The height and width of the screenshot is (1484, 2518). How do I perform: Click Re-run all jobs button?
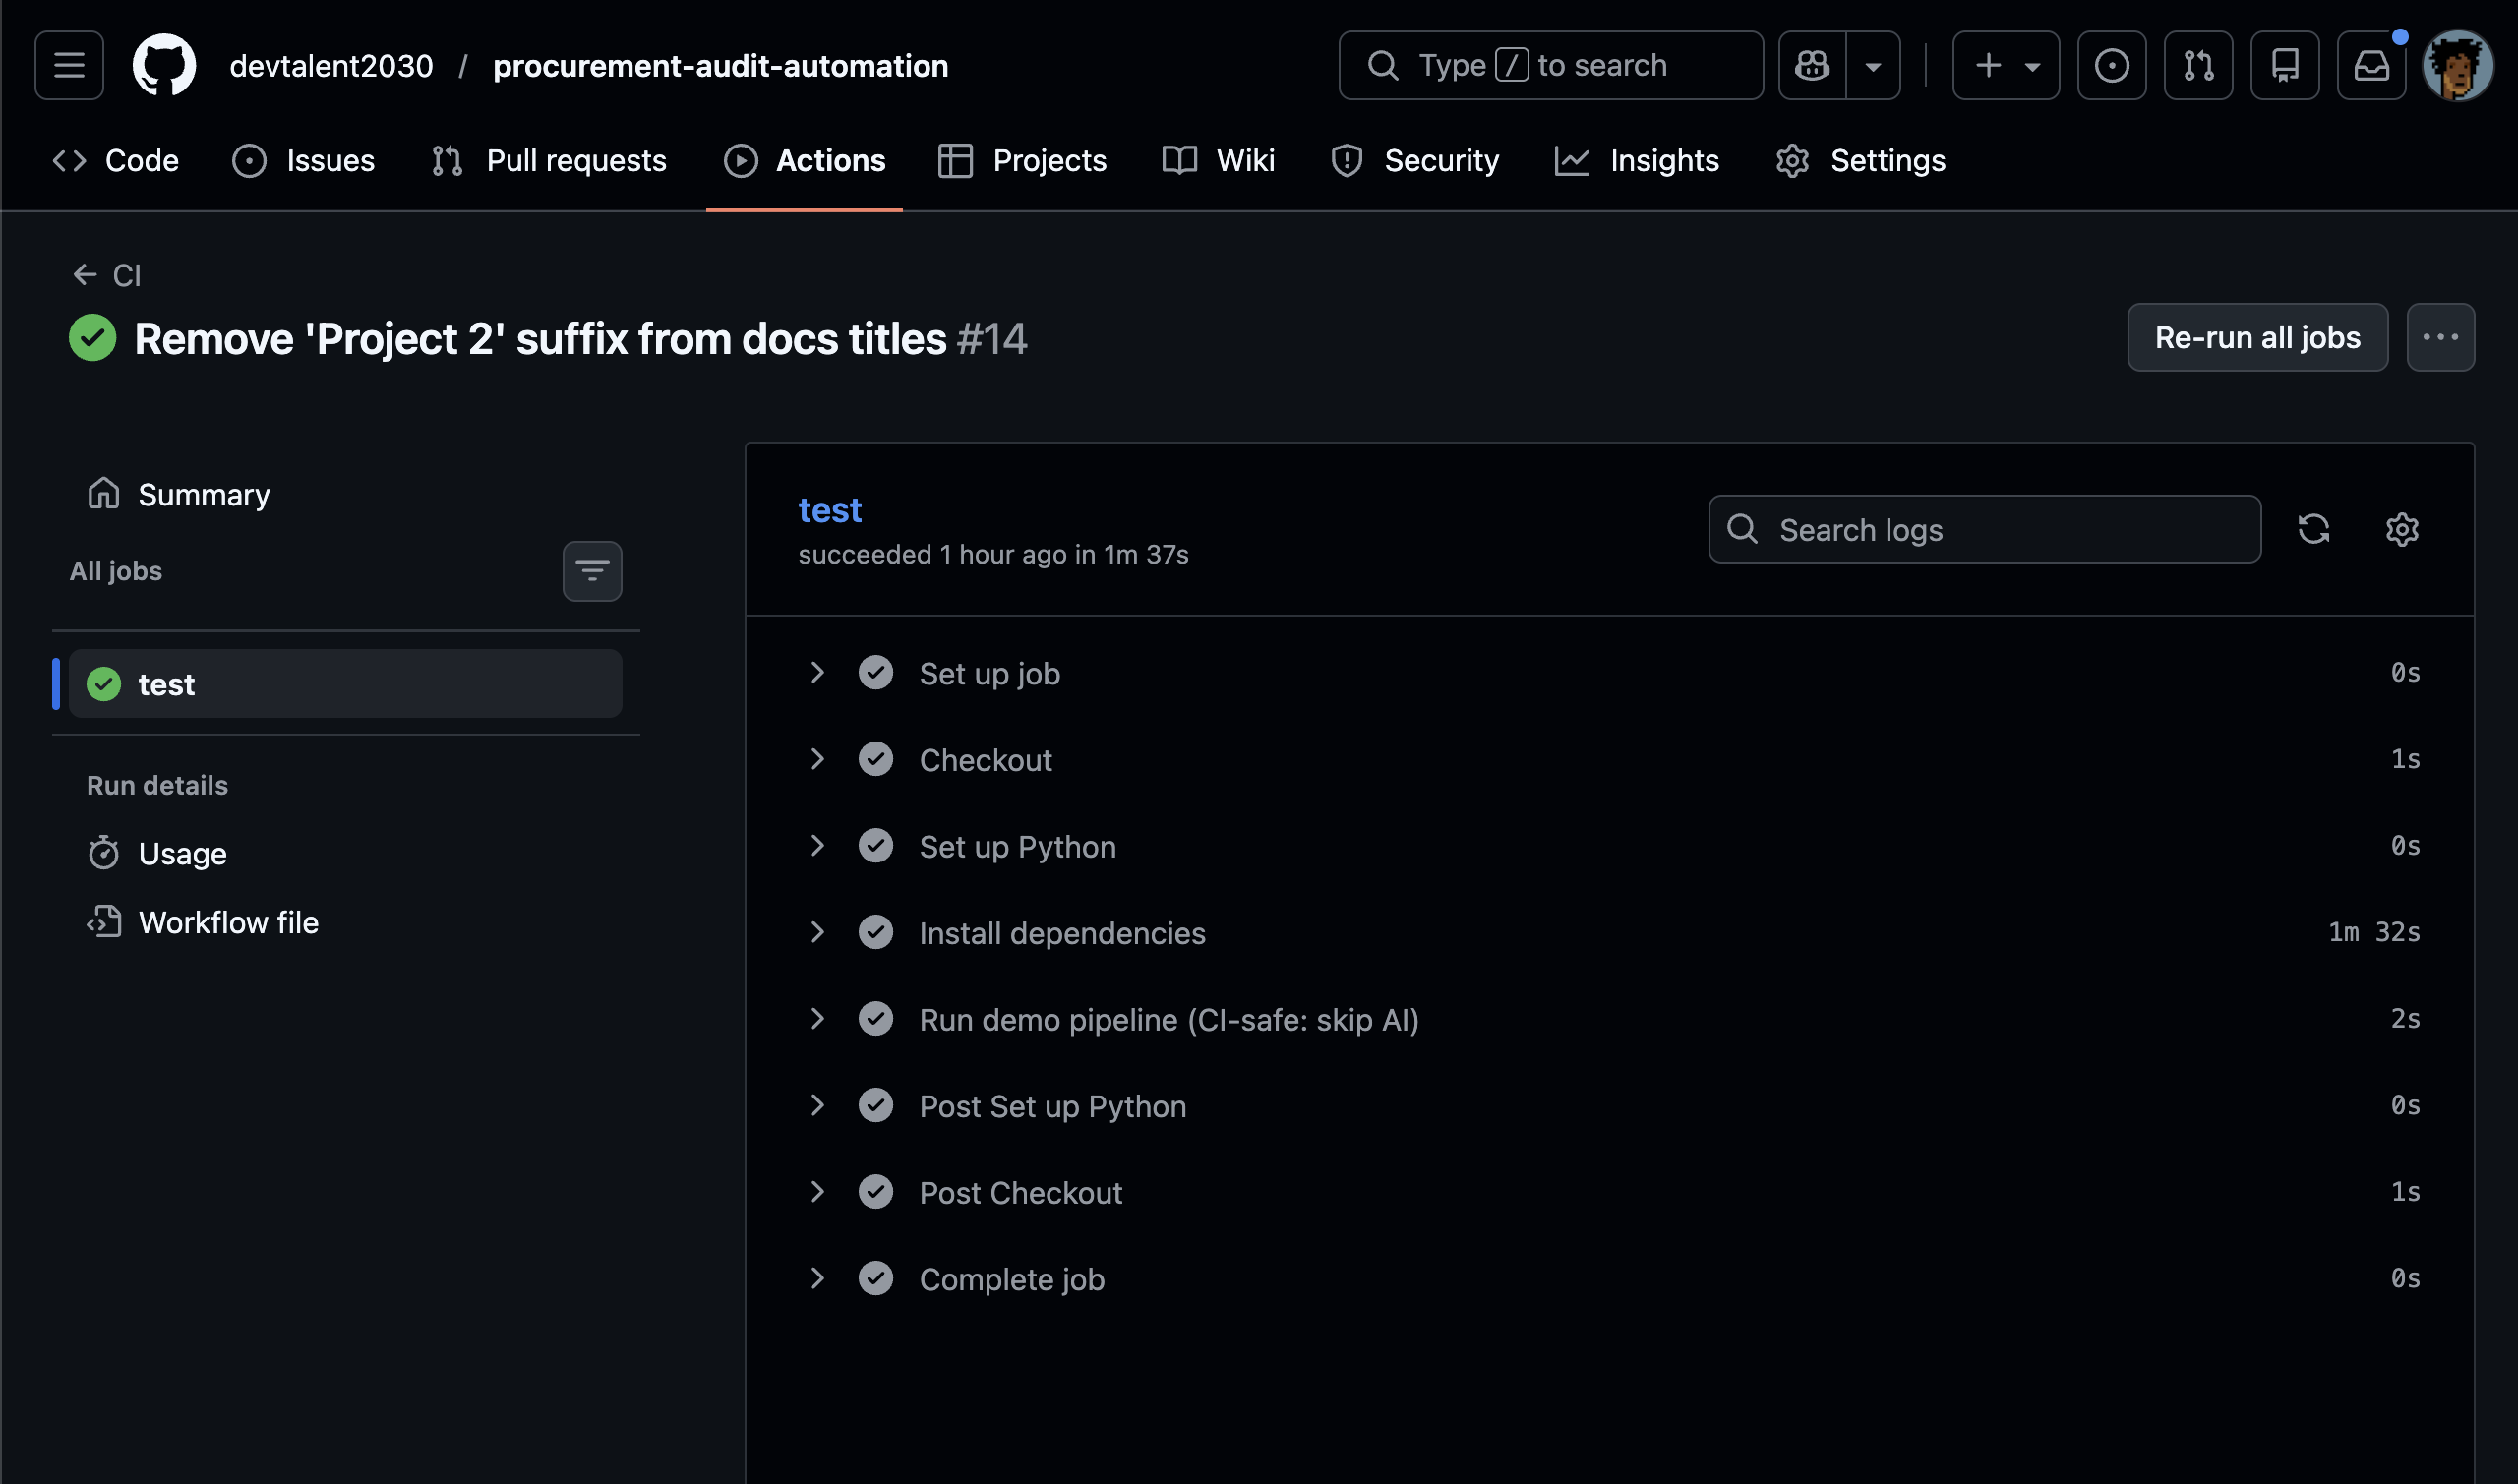pyautogui.click(x=2257, y=338)
